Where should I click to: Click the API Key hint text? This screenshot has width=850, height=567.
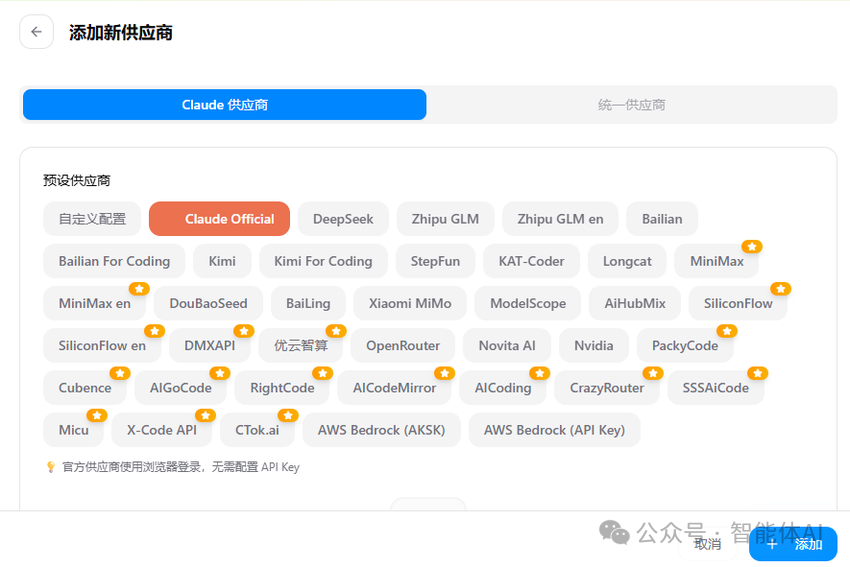coord(181,467)
